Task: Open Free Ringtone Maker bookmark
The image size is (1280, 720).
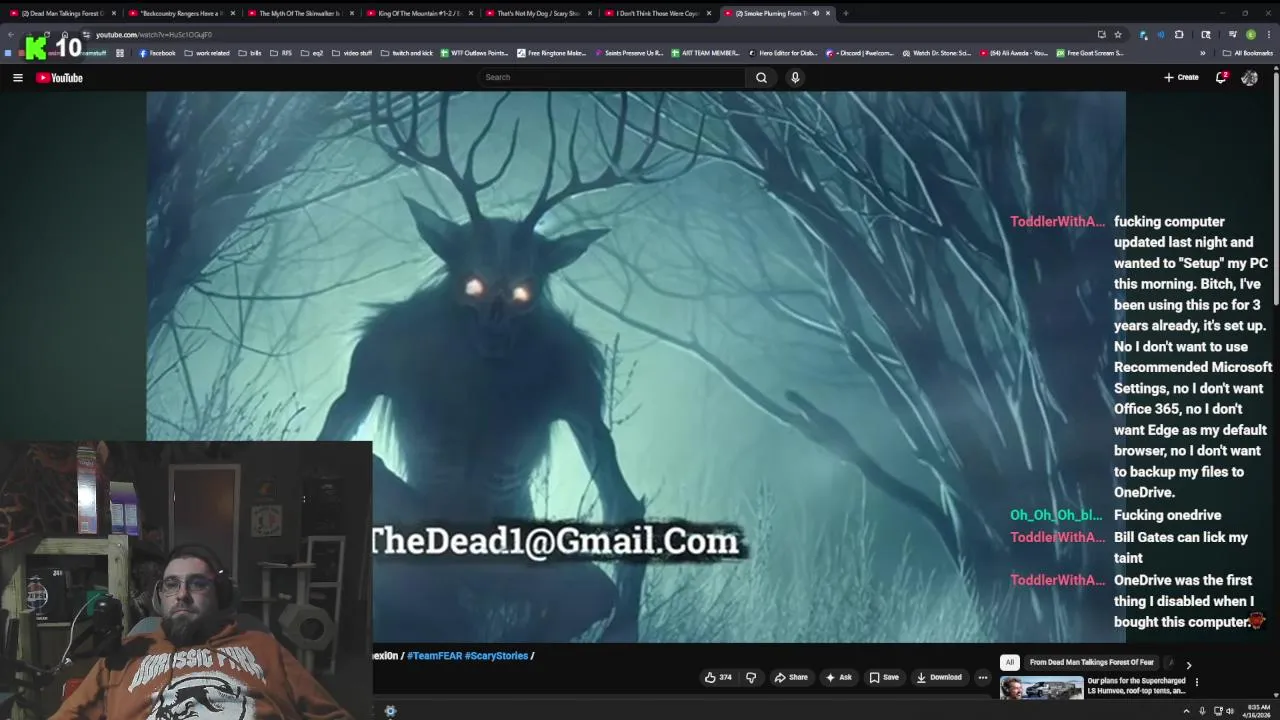Action: coord(551,53)
